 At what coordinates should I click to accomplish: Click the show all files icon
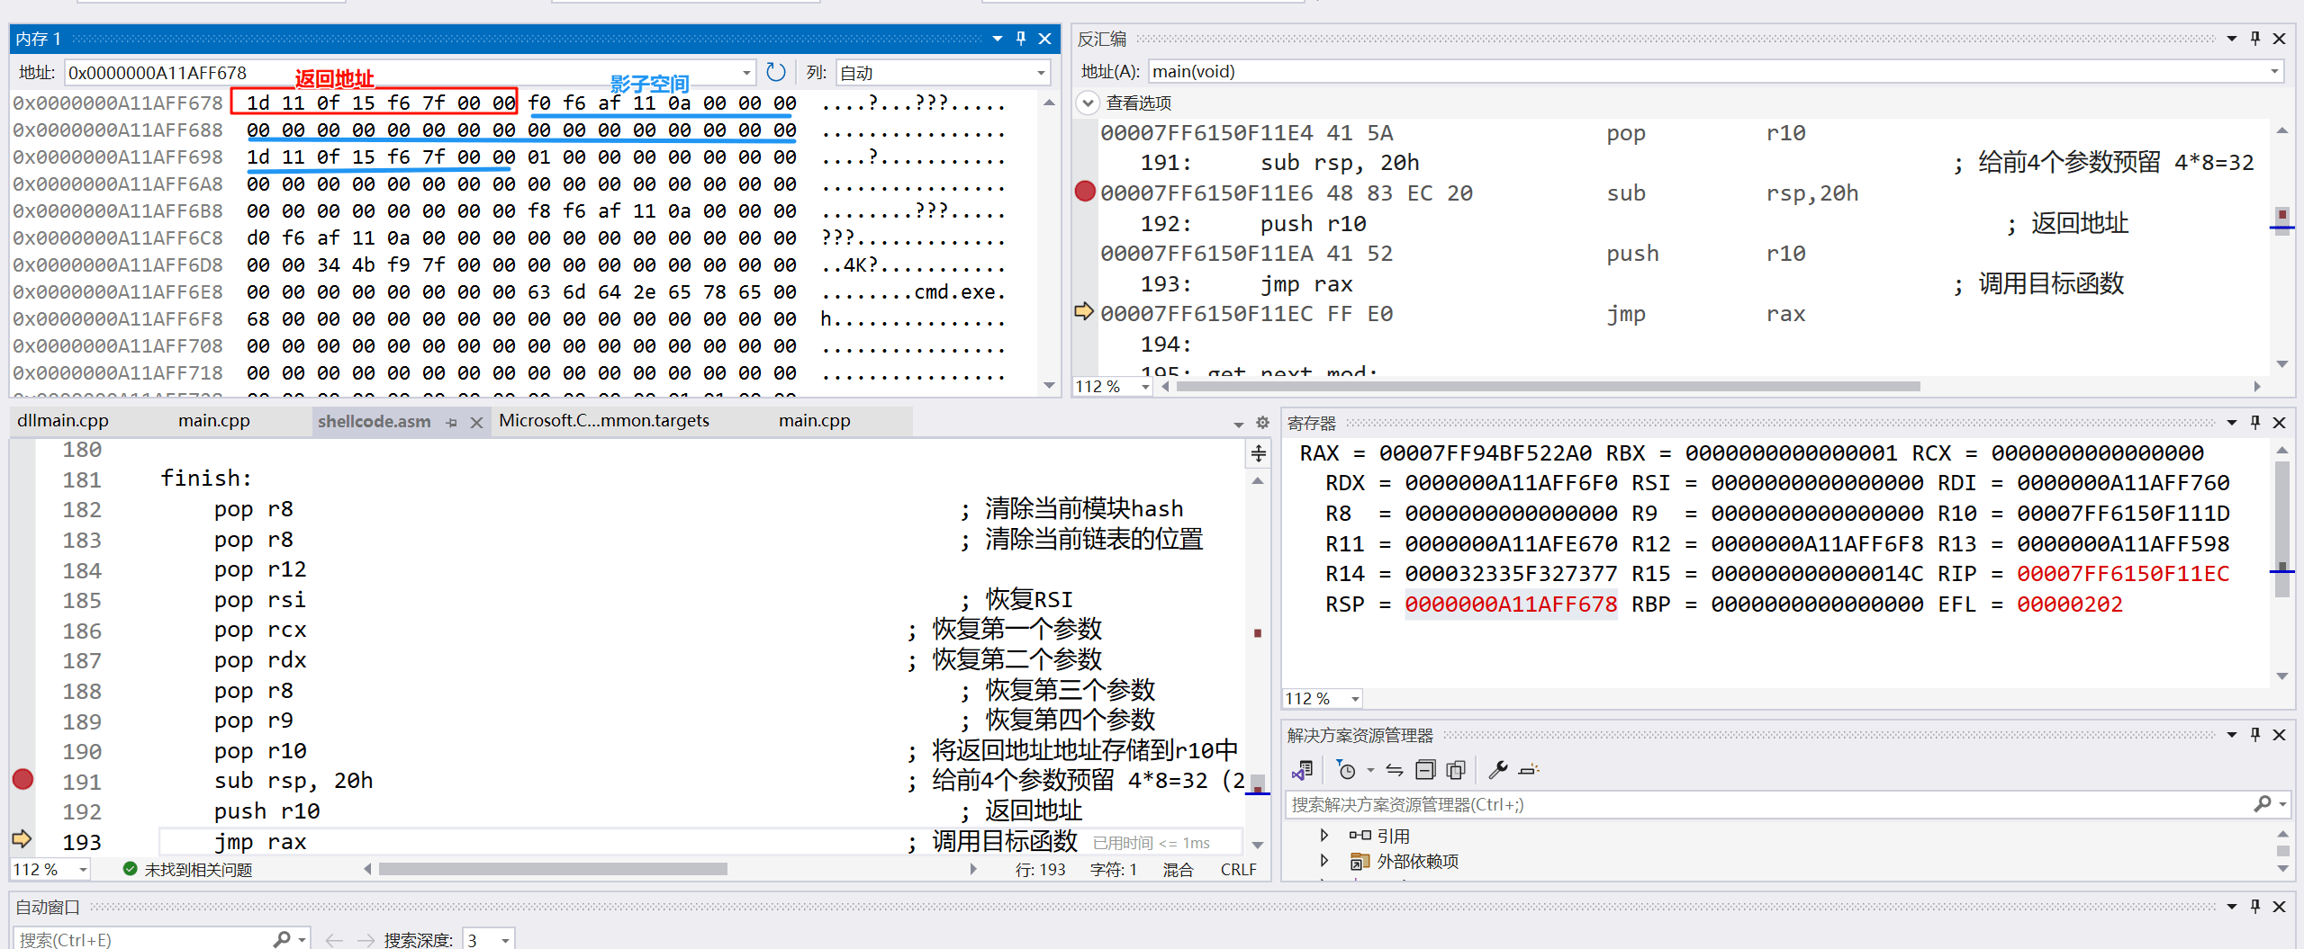pyautogui.click(x=1456, y=770)
